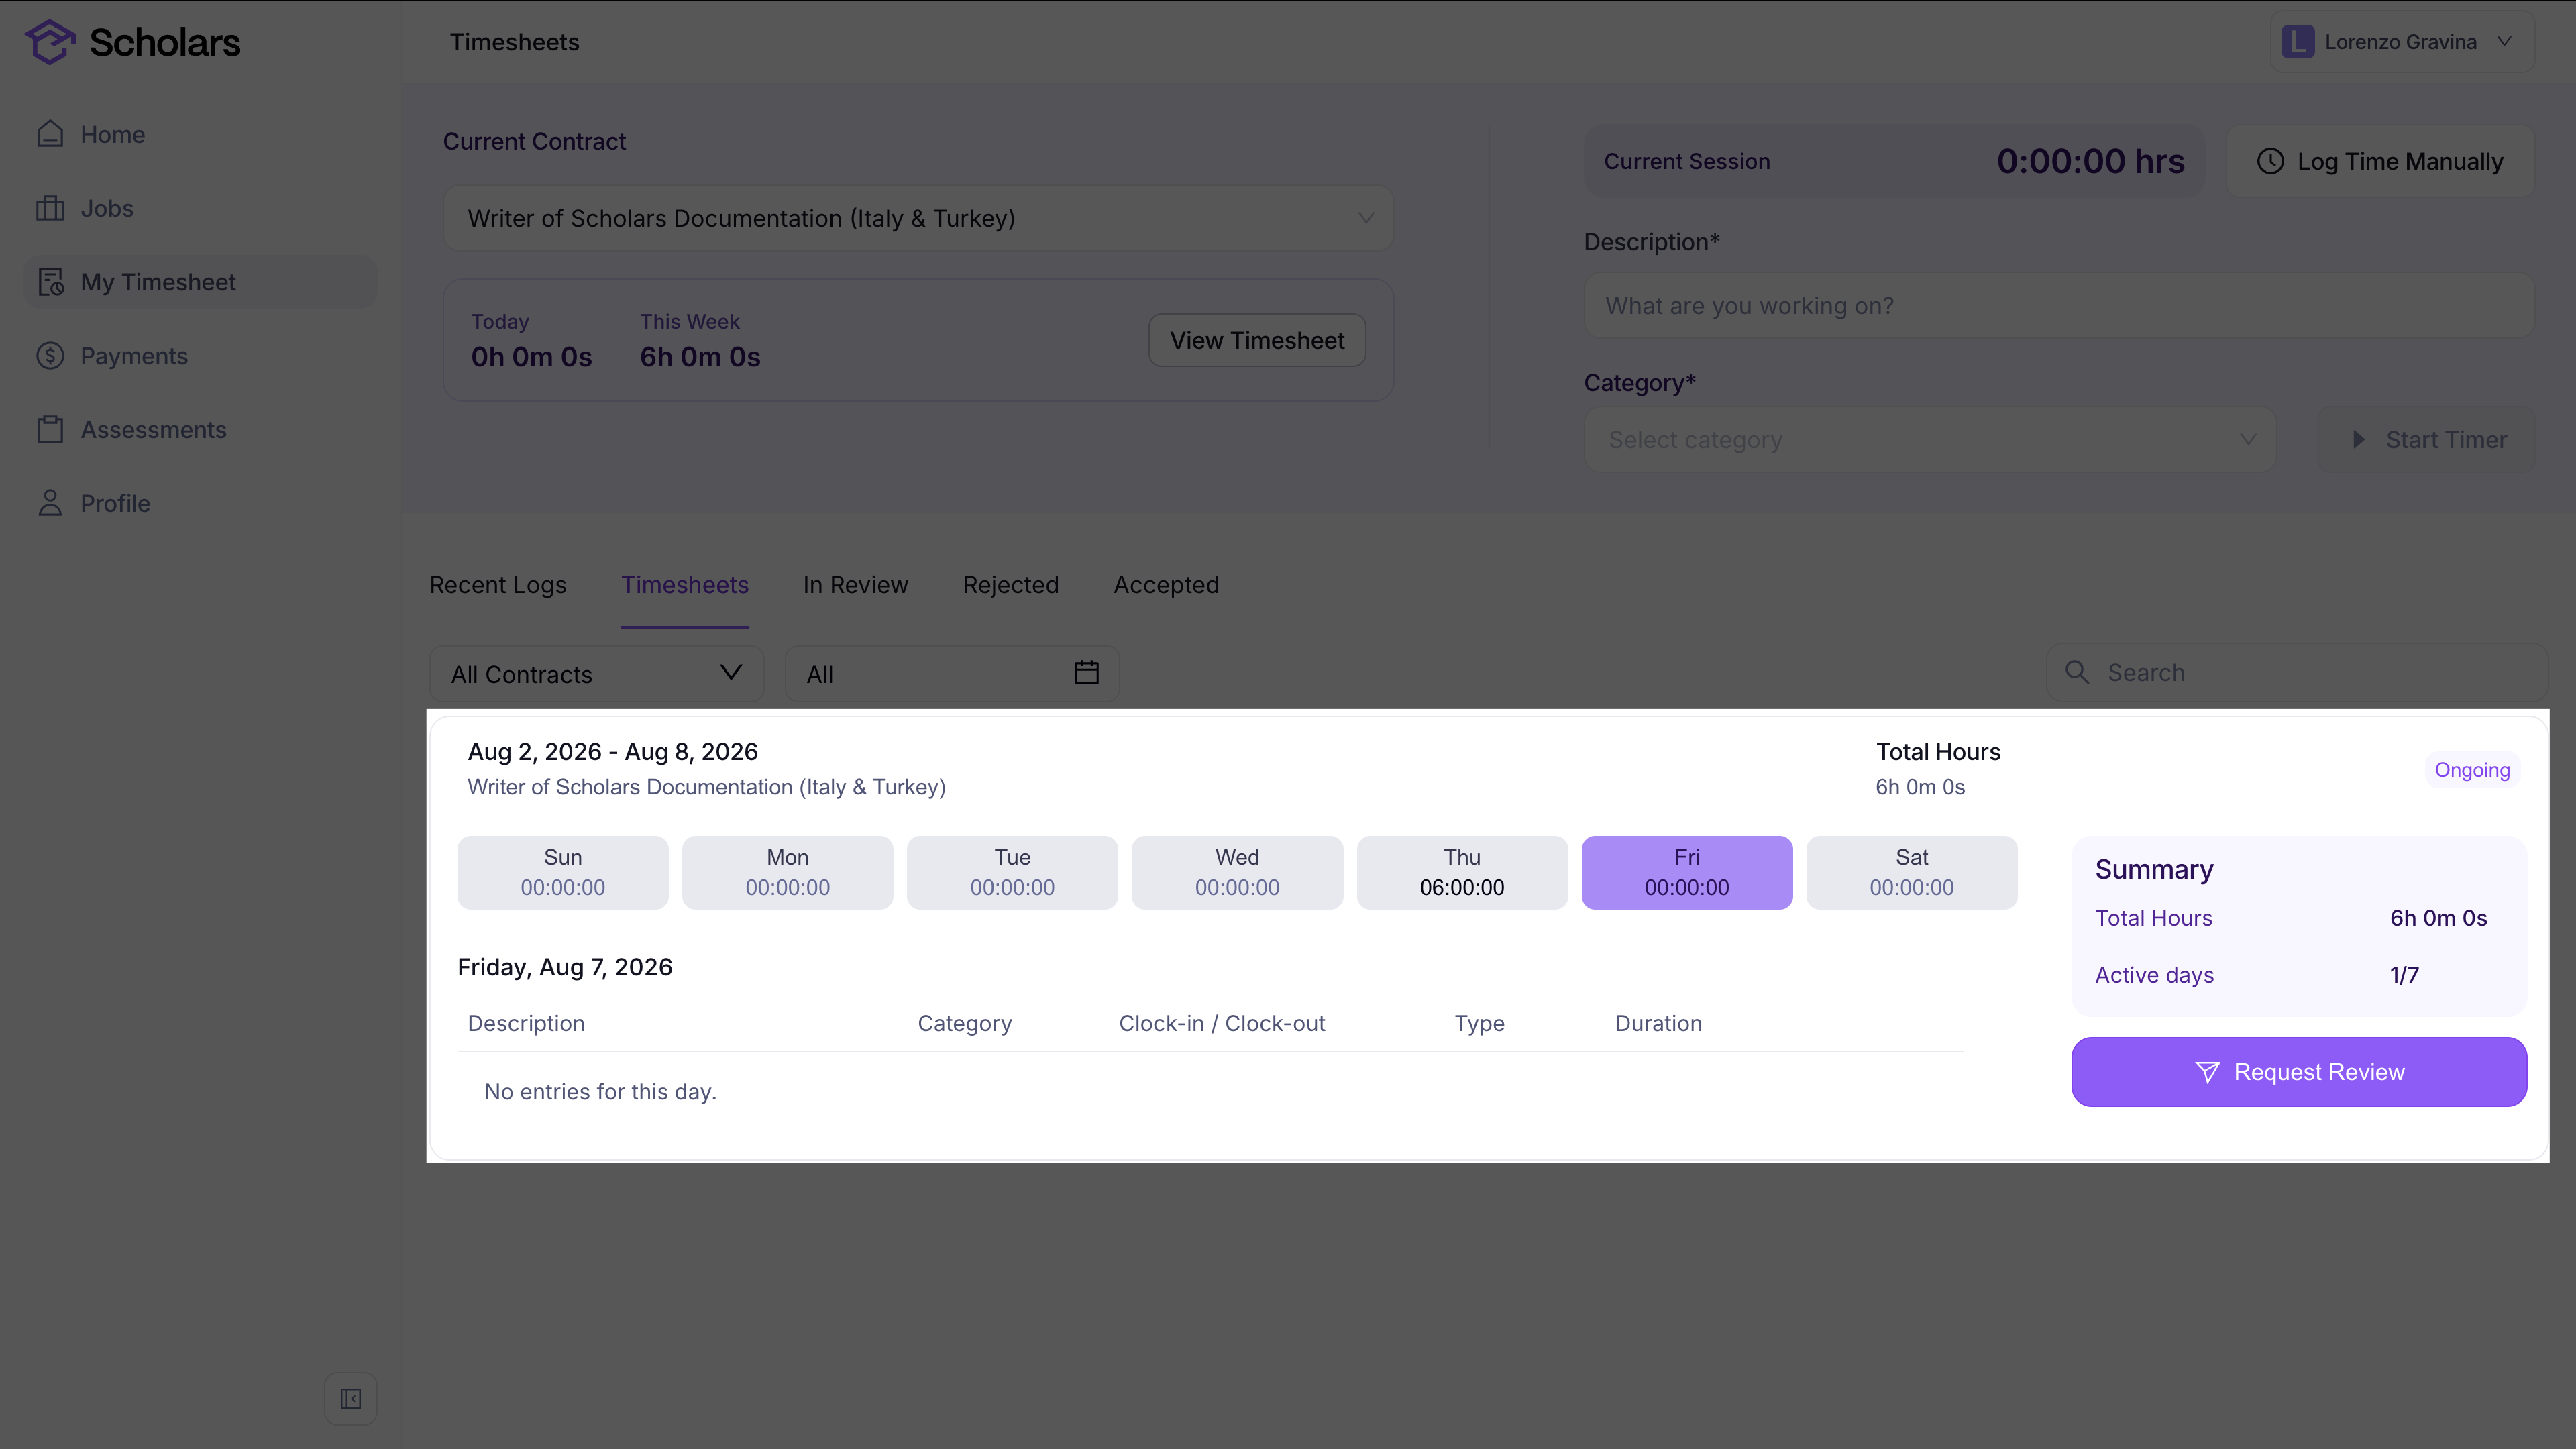Click the play icon on Start Timer
2576x1449 pixels.
click(x=2358, y=440)
